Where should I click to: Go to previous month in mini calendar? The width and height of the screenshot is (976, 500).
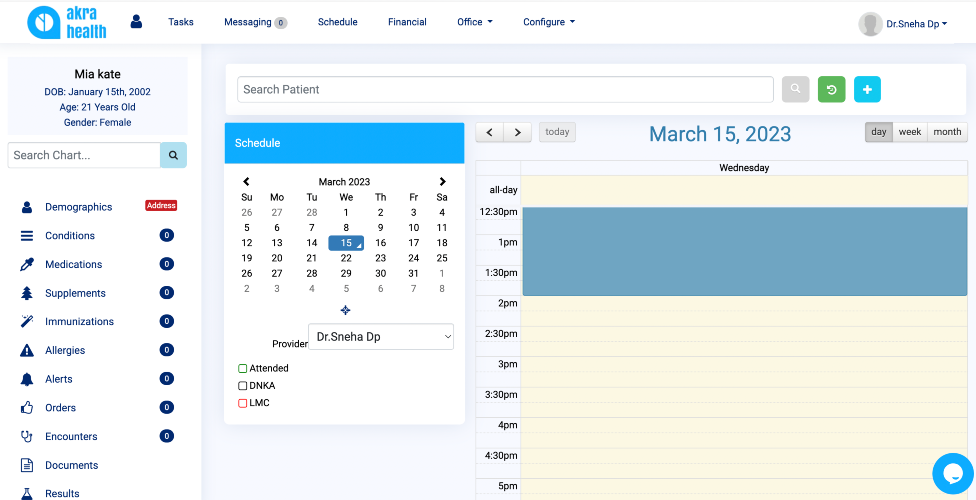[246, 182]
